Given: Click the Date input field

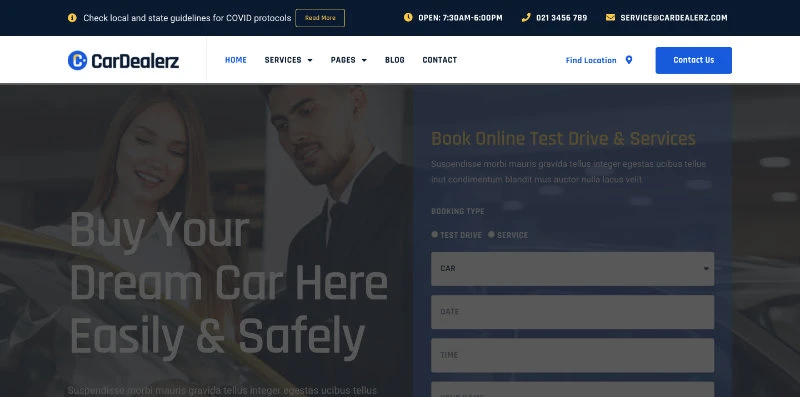Looking at the screenshot, I should click(572, 312).
